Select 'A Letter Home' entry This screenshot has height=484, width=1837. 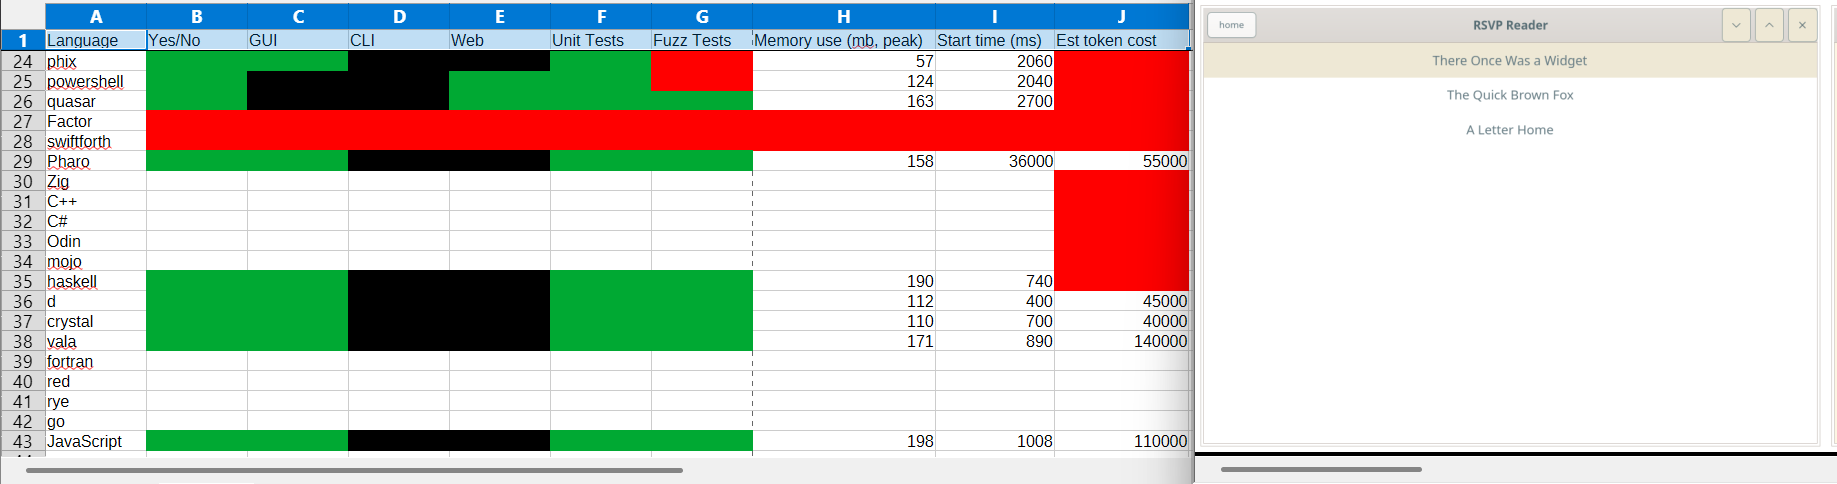coord(1509,130)
